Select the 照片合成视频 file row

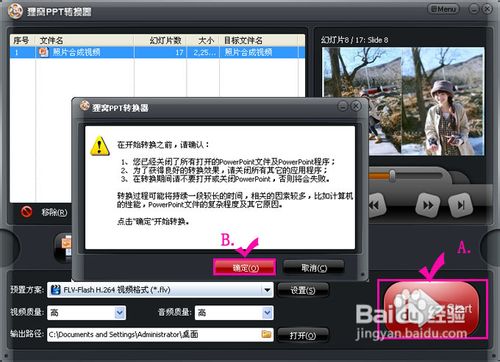coord(157,52)
